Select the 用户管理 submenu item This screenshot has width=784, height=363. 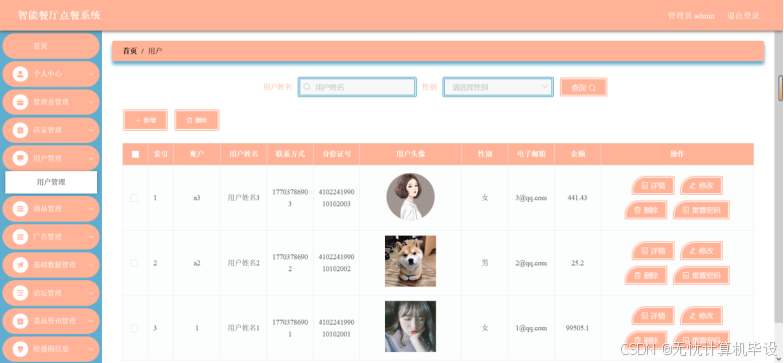pyautogui.click(x=51, y=182)
